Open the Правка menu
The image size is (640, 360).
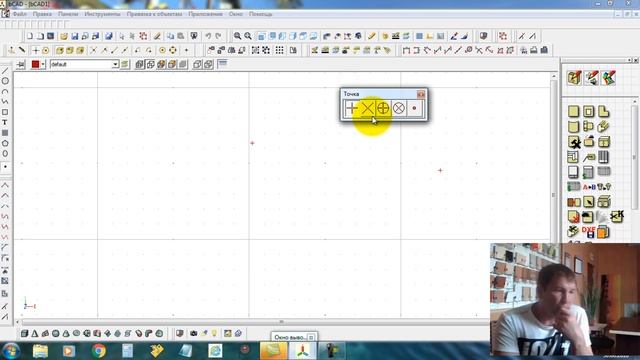(x=42, y=14)
